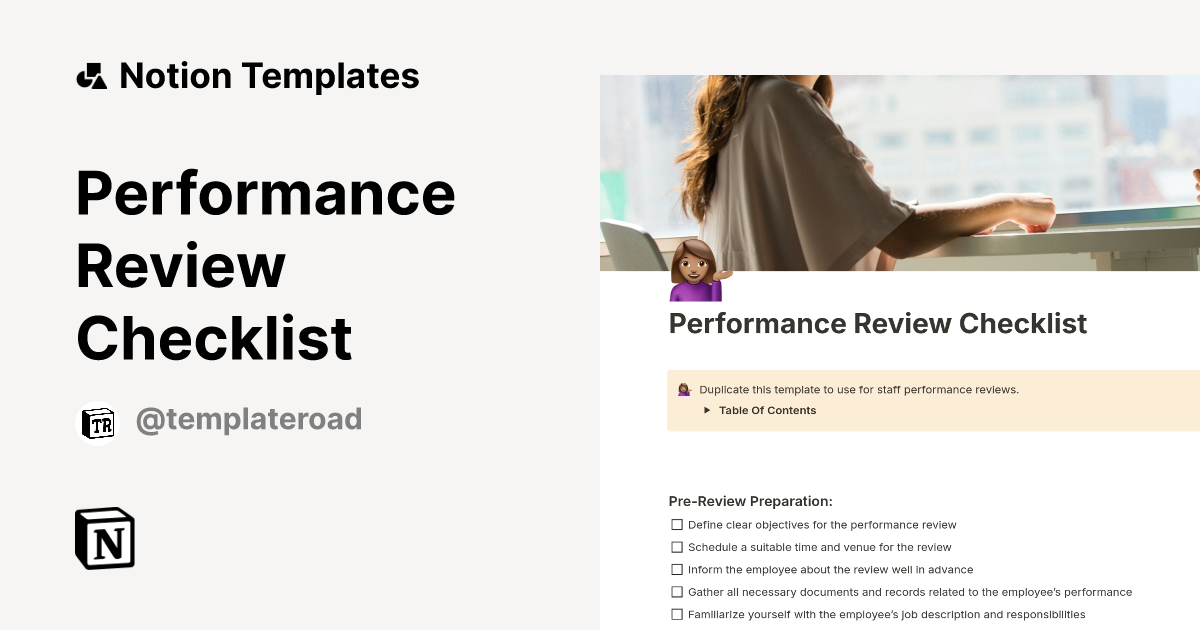Screen dimensions: 1200x630
Task: Check "Inform the employee about the review" box
Action: 677,569
